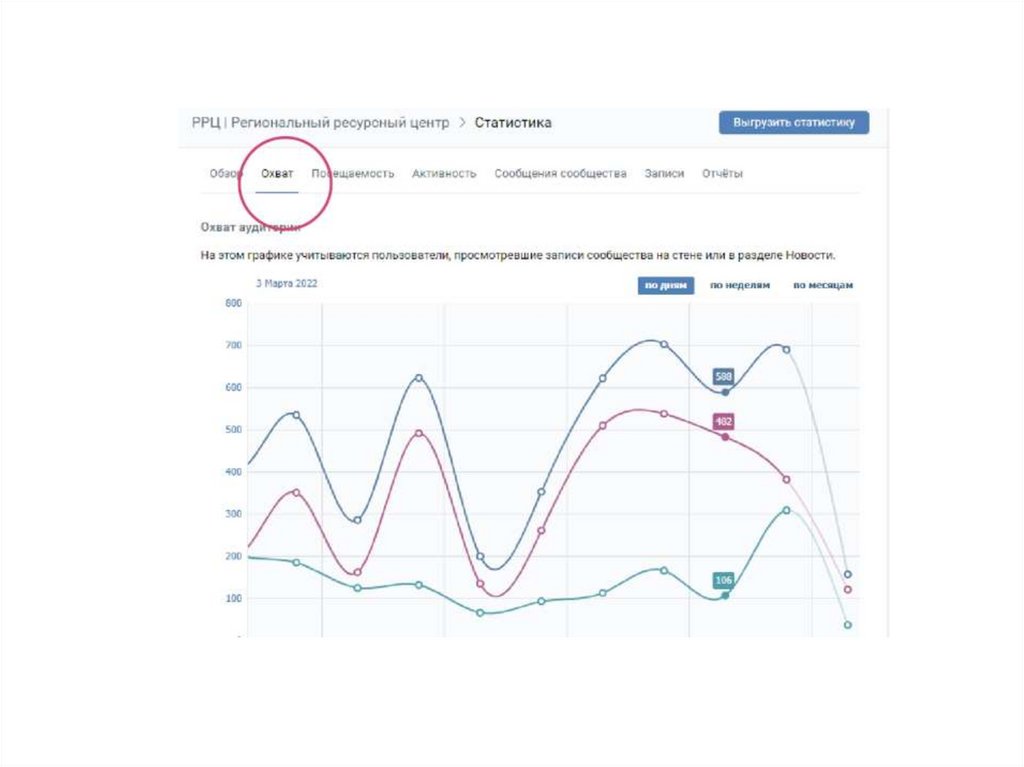Select the по дням grouping

(665, 285)
